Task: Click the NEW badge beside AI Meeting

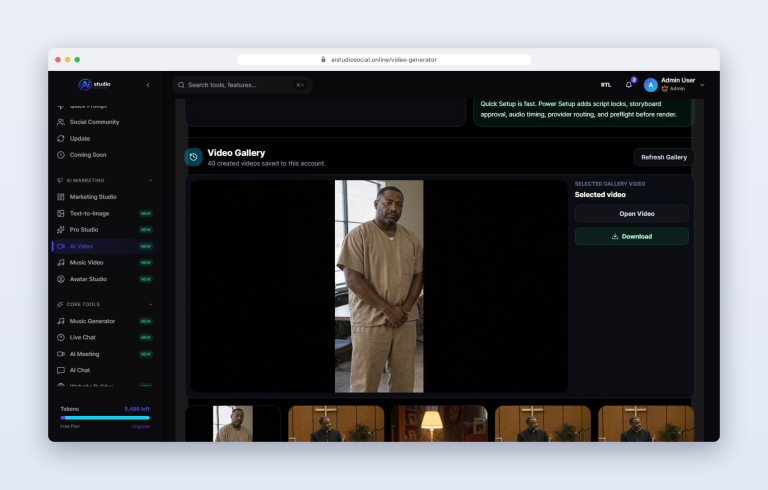Action: 146,354
